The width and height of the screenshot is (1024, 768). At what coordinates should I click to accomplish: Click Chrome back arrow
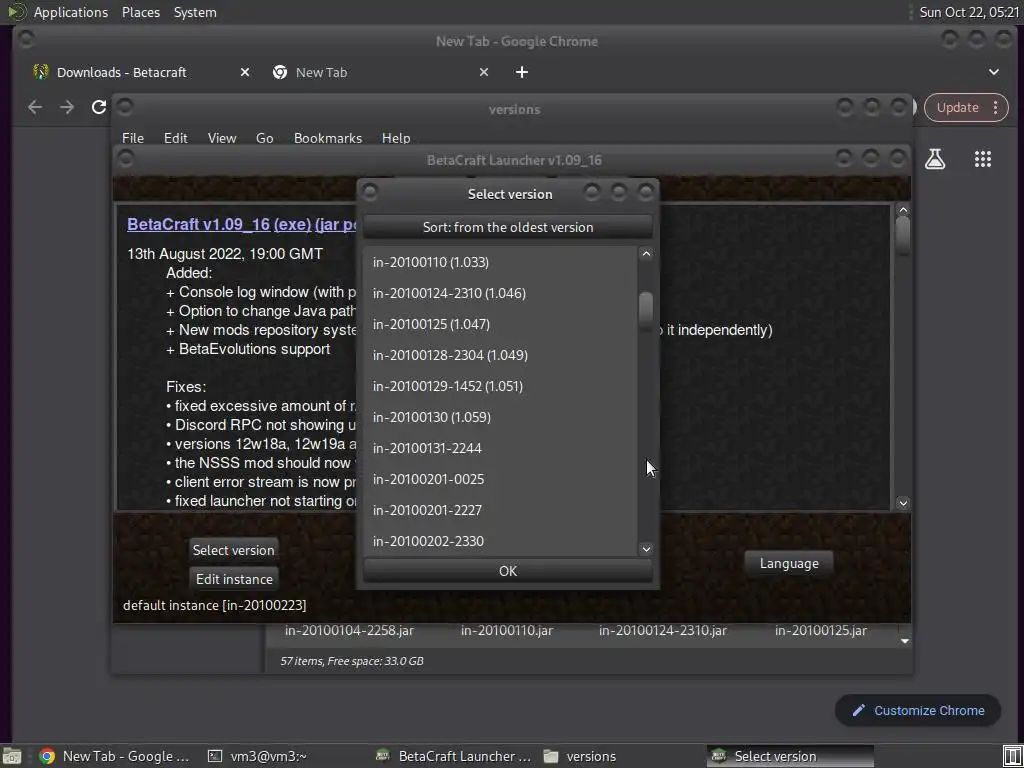pyautogui.click(x=35, y=107)
